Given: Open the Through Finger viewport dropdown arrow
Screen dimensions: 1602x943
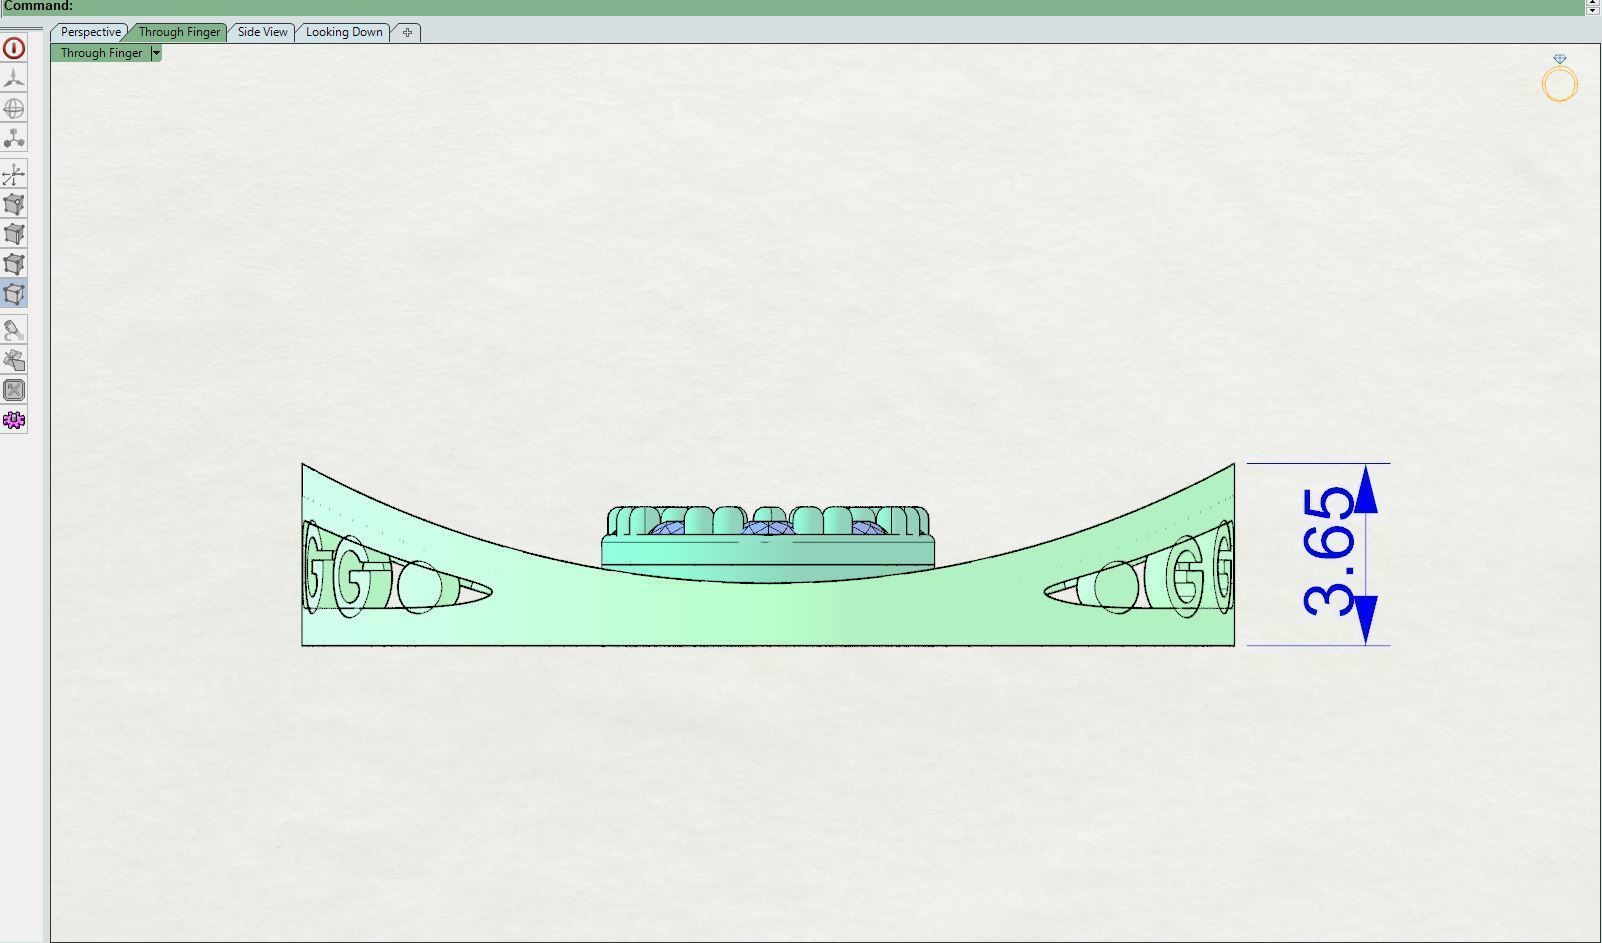Looking at the screenshot, I should (156, 53).
